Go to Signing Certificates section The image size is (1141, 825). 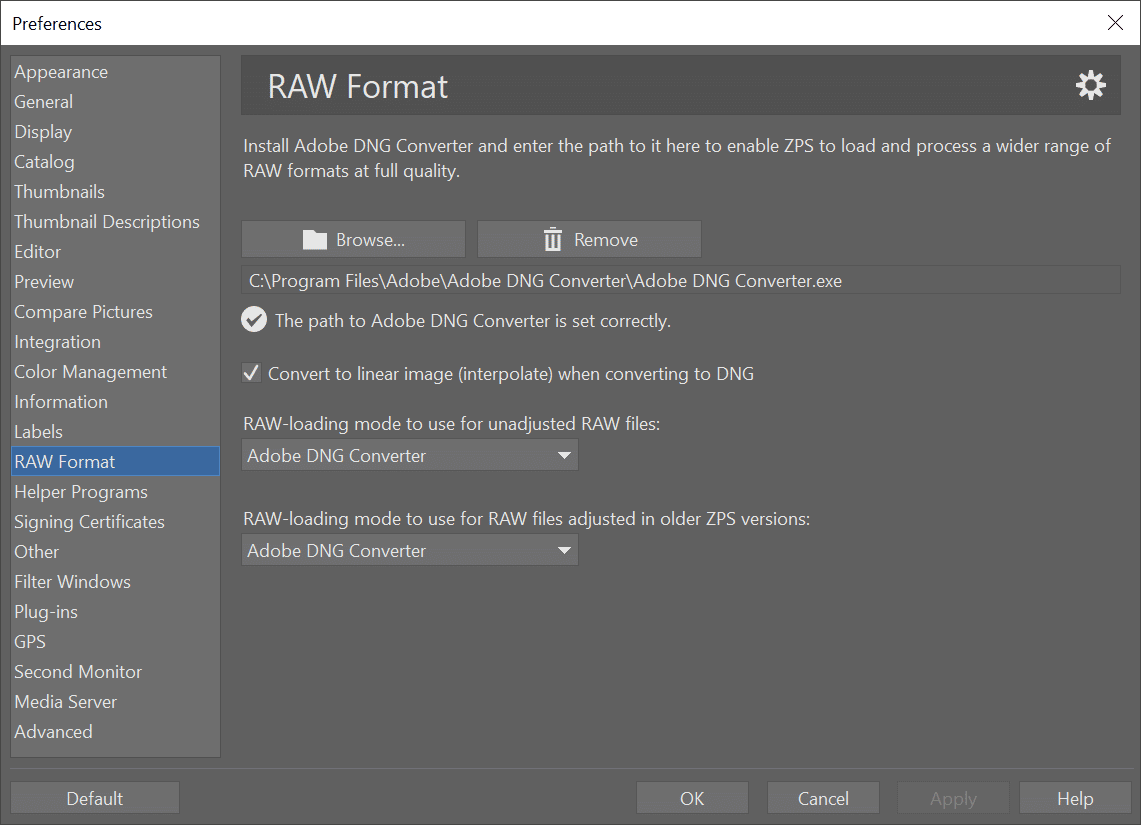[x=115, y=522]
